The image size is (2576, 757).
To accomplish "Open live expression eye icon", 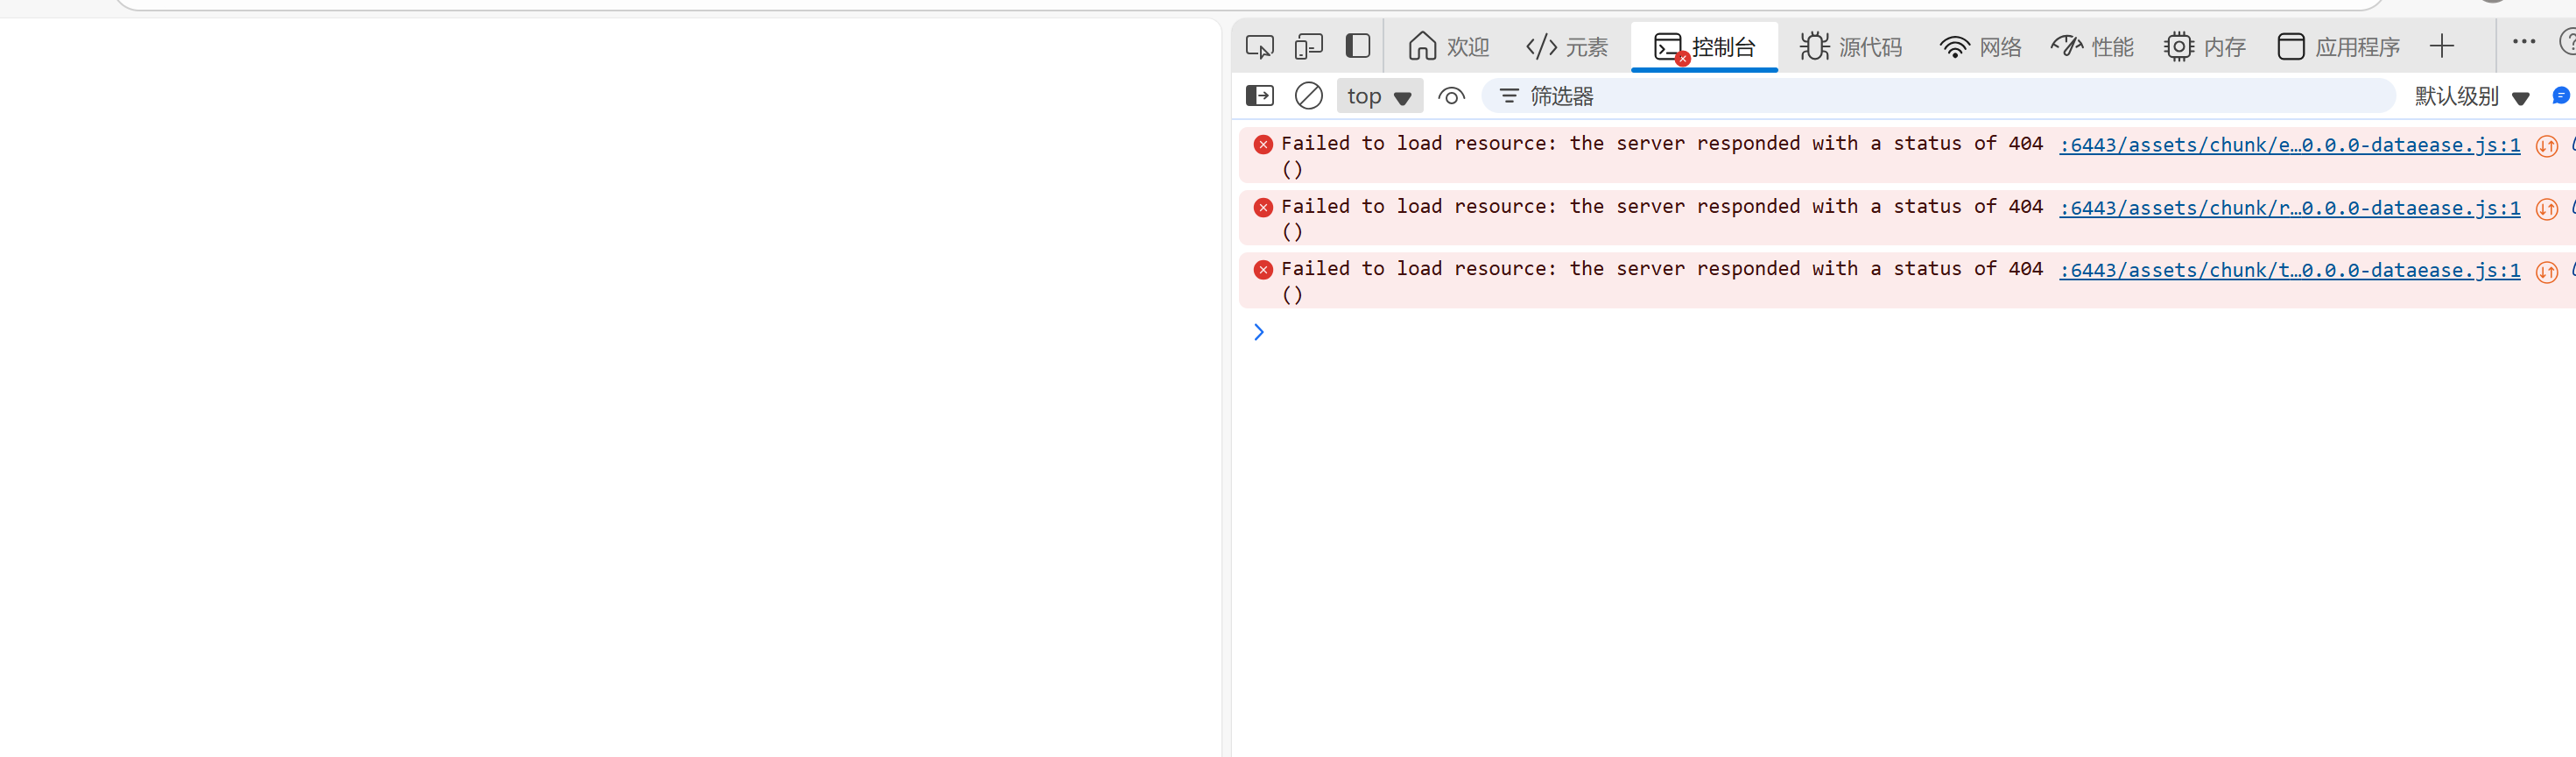I will click(1451, 97).
